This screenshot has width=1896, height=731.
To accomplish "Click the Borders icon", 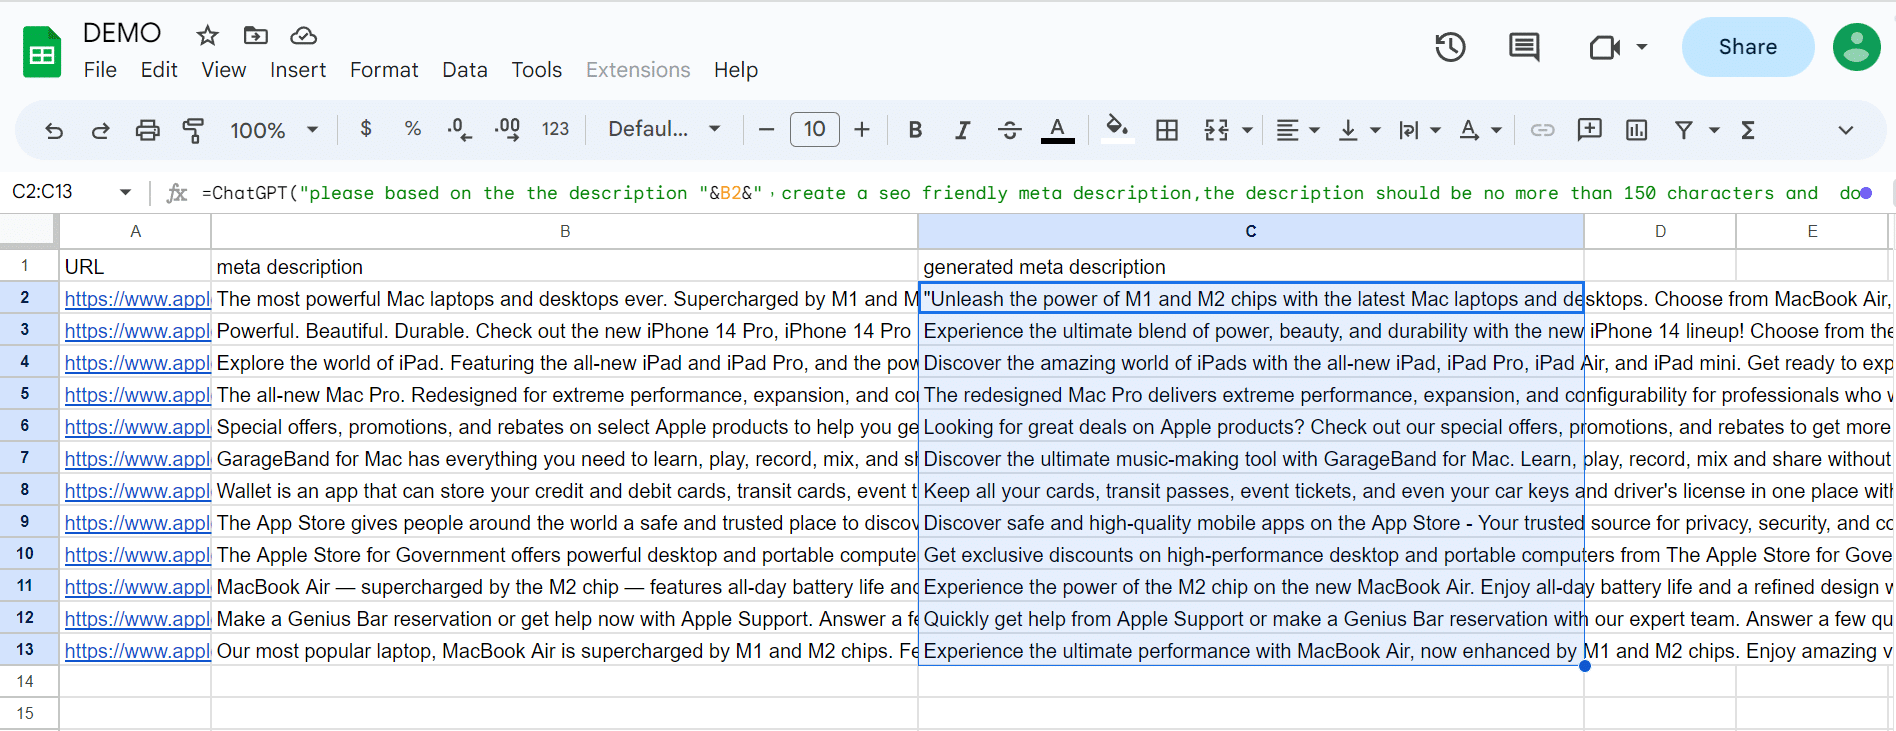I will click(1166, 130).
